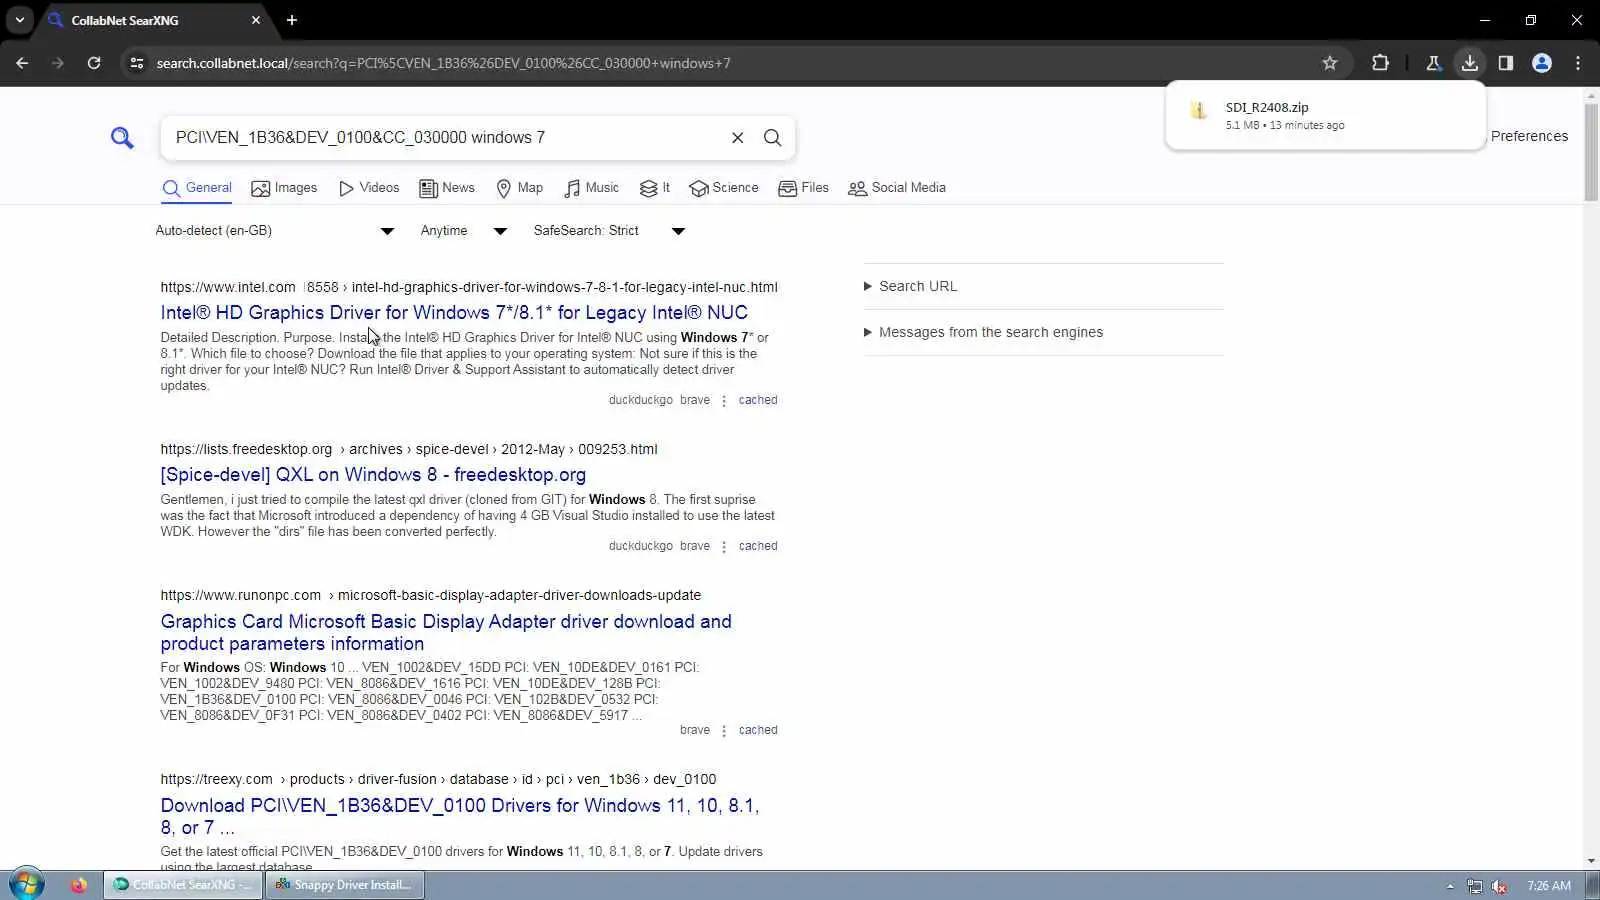The width and height of the screenshot is (1600, 900).
Task: Open cached version of runonpc result
Action: (x=758, y=730)
